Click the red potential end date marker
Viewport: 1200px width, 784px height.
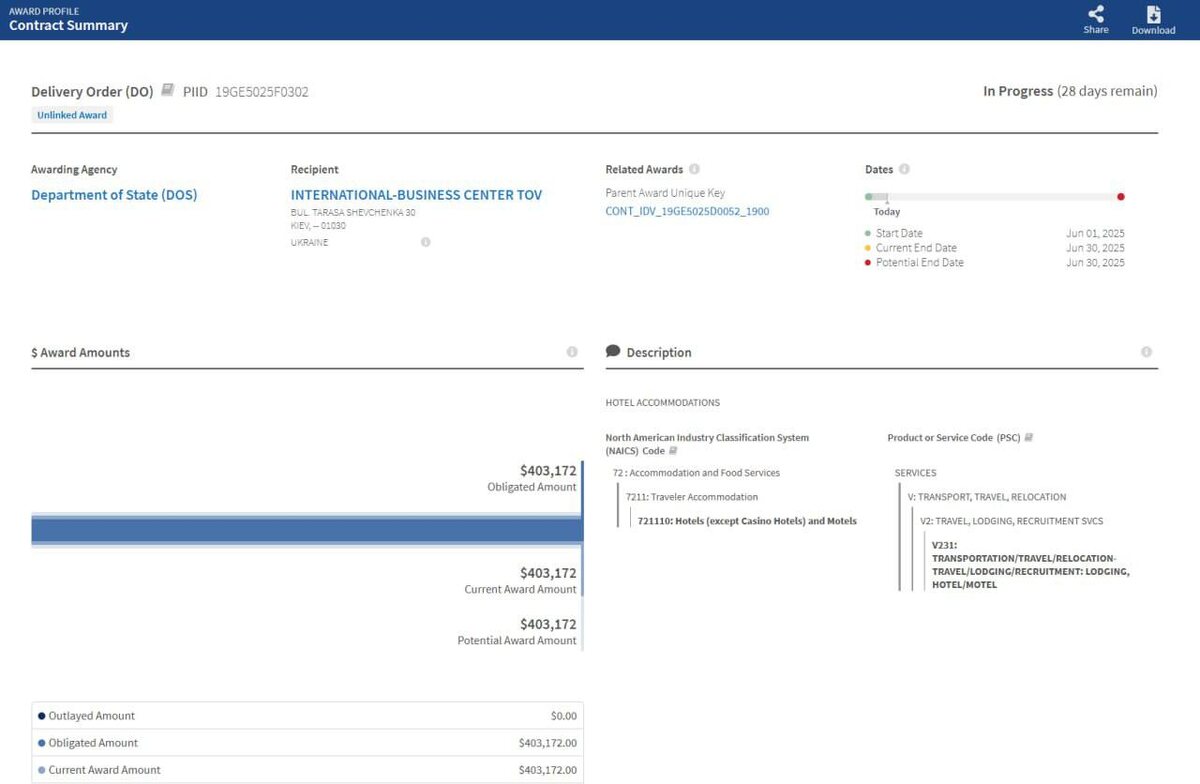pos(1121,197)
